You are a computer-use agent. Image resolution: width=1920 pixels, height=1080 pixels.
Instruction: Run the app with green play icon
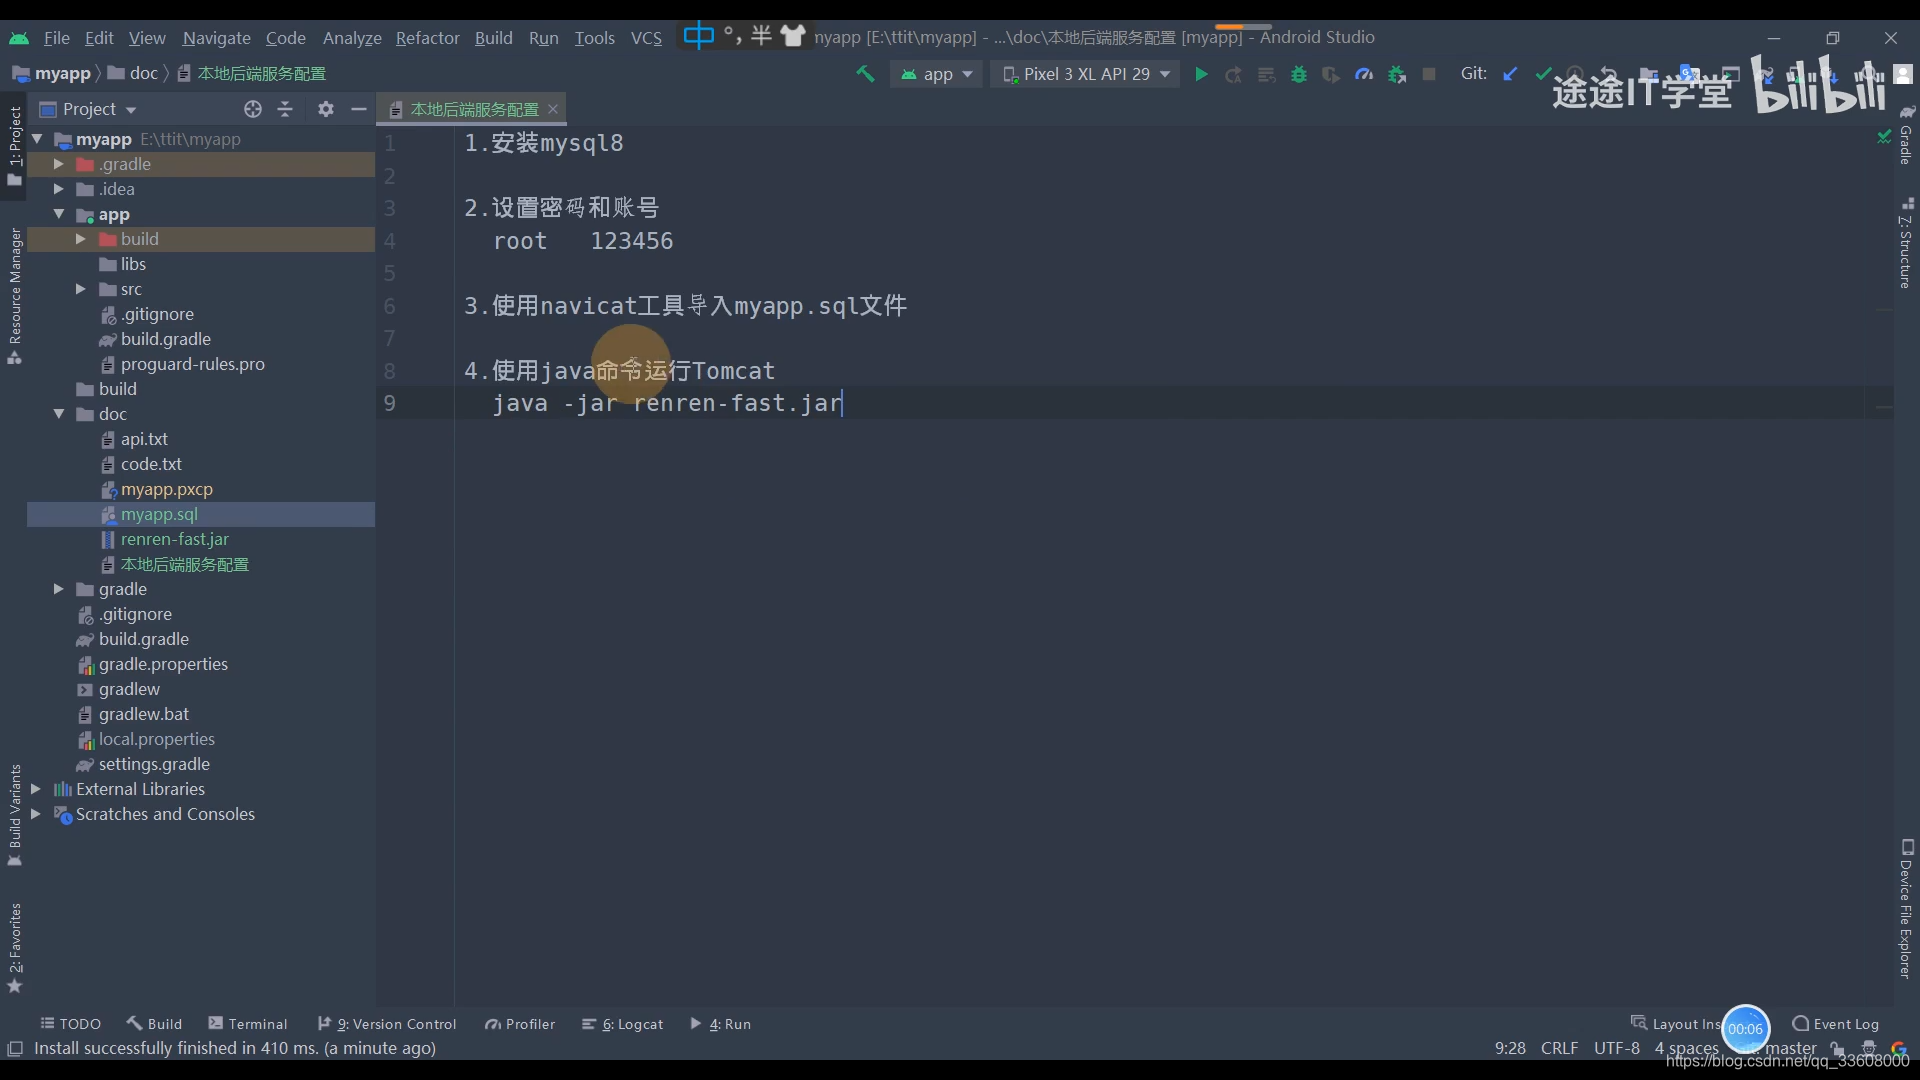click(1201, 74)
